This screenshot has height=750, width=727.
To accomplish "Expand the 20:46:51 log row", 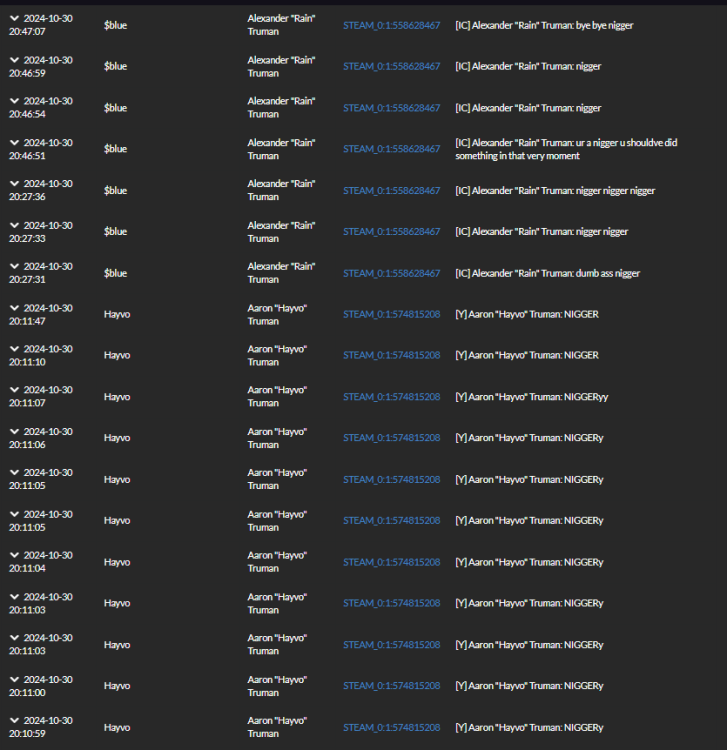I will tap(15, 143).
